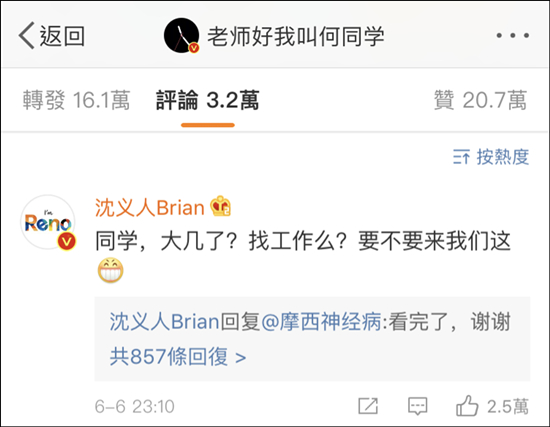The width and height of the screenshot is (550, 427).
Task: Tap the Reno avatar of 沈义人Brian
Action: click(x=48, y=222)
